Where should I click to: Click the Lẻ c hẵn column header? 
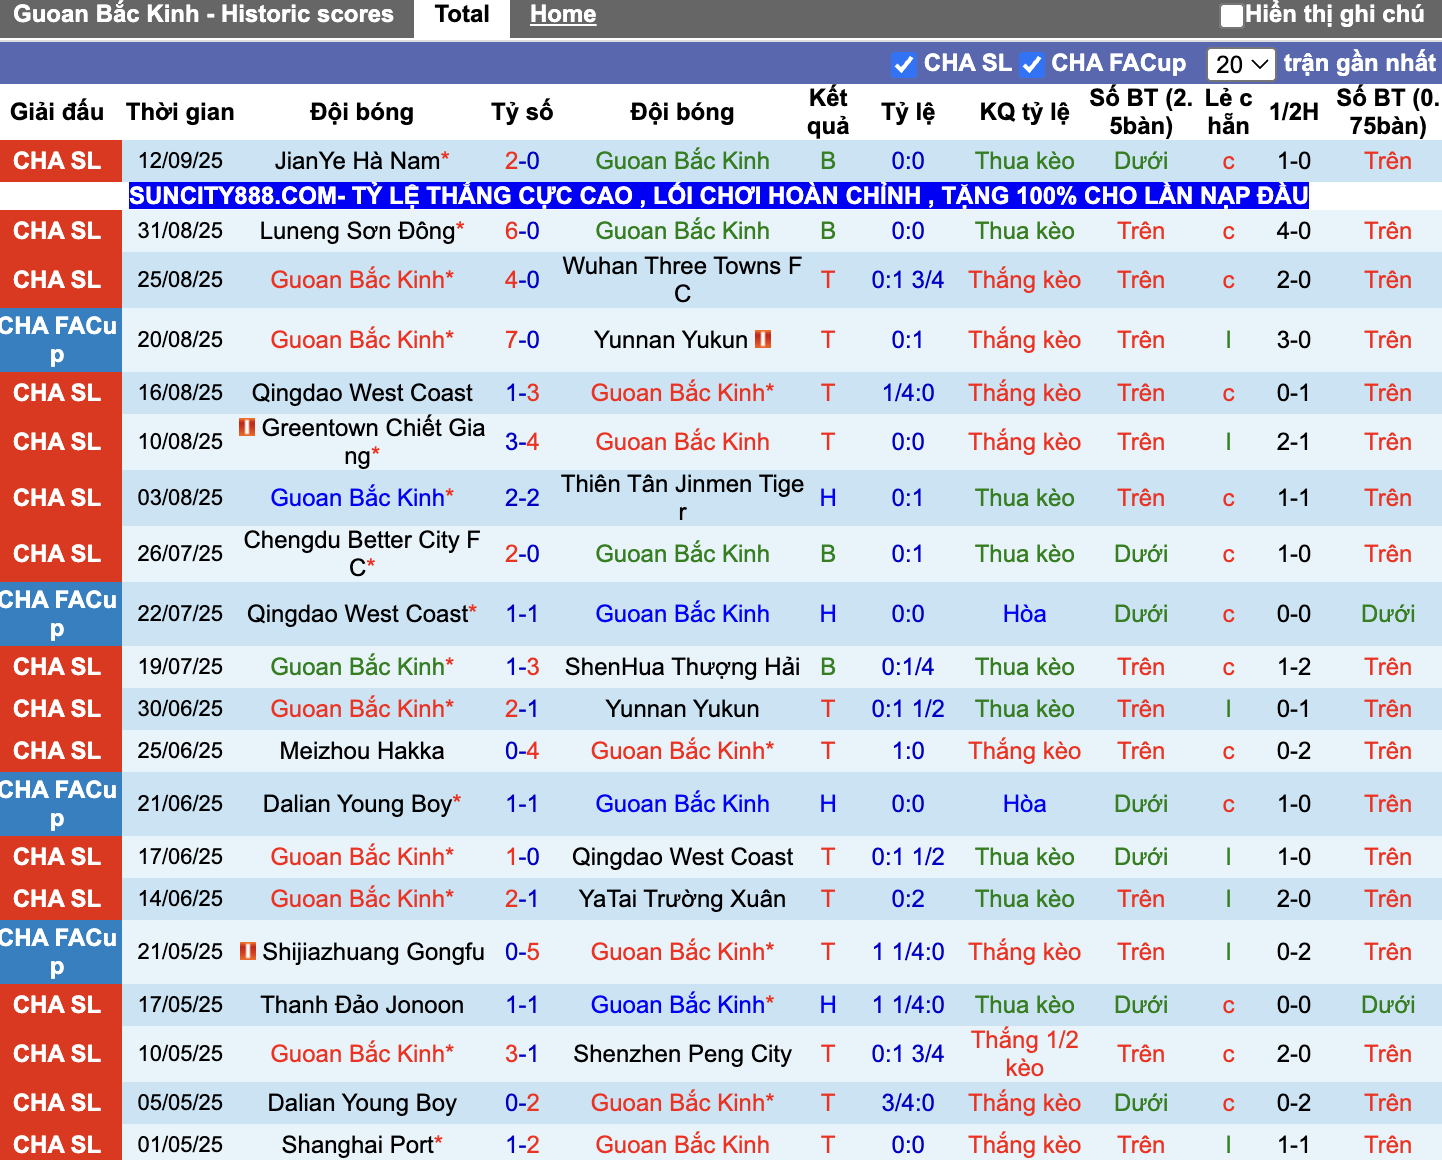click(x=1229, y=112)
